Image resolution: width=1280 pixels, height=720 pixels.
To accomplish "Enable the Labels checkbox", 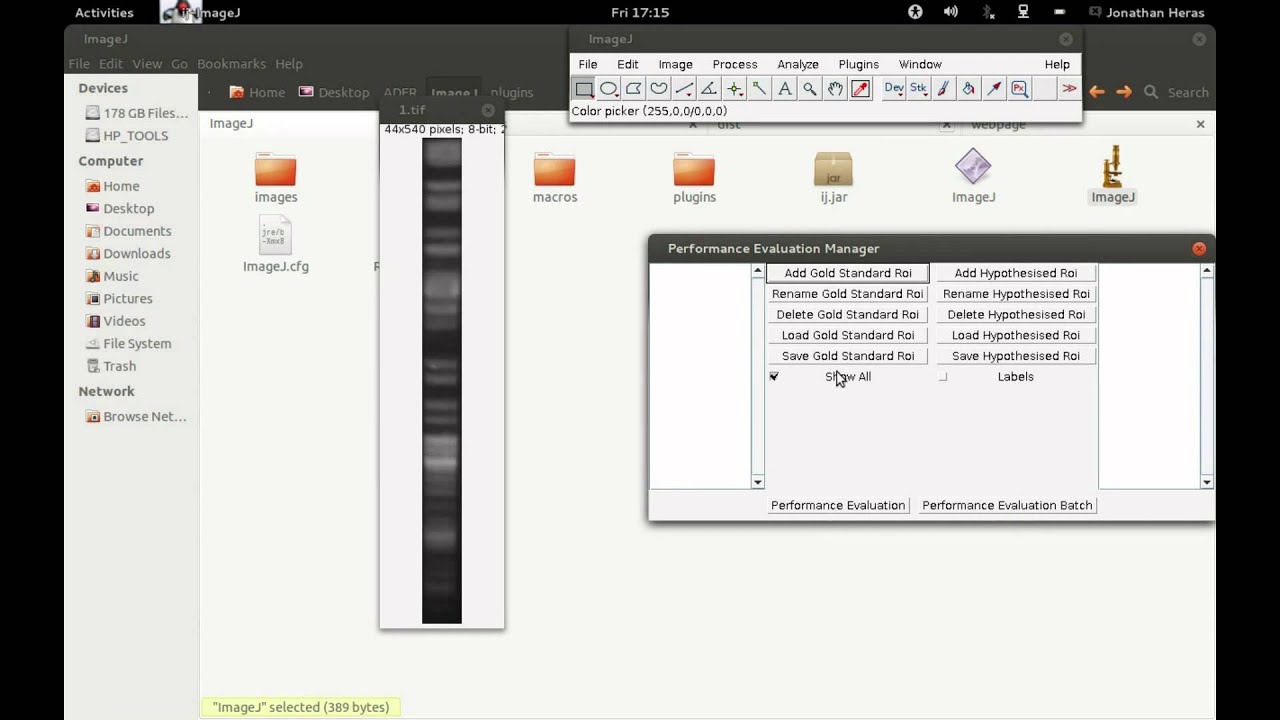I will pyautogui.click(x=943, y=377).
